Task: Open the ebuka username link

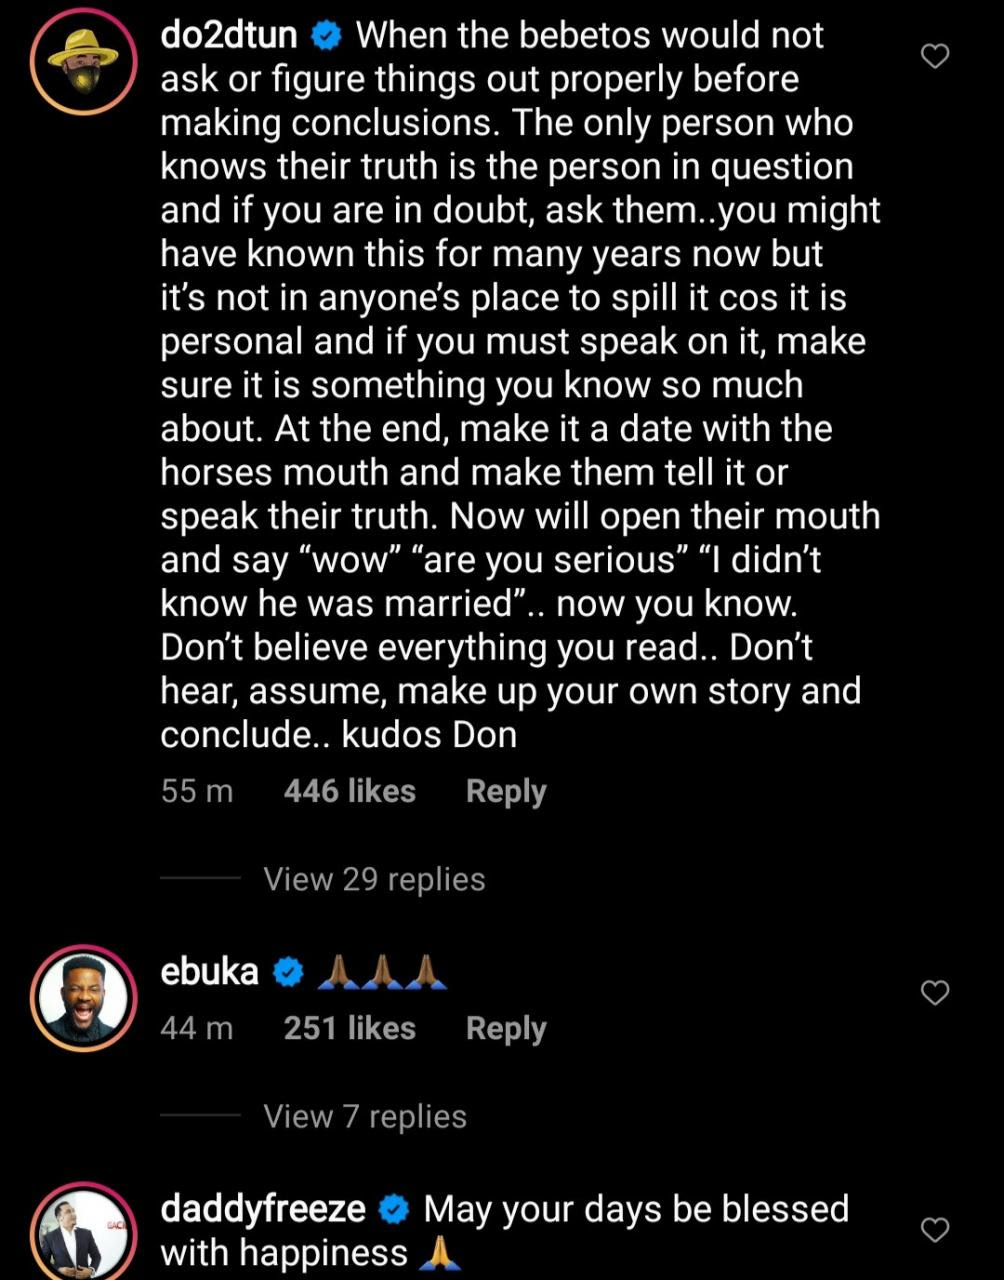Action: (210, 971)
